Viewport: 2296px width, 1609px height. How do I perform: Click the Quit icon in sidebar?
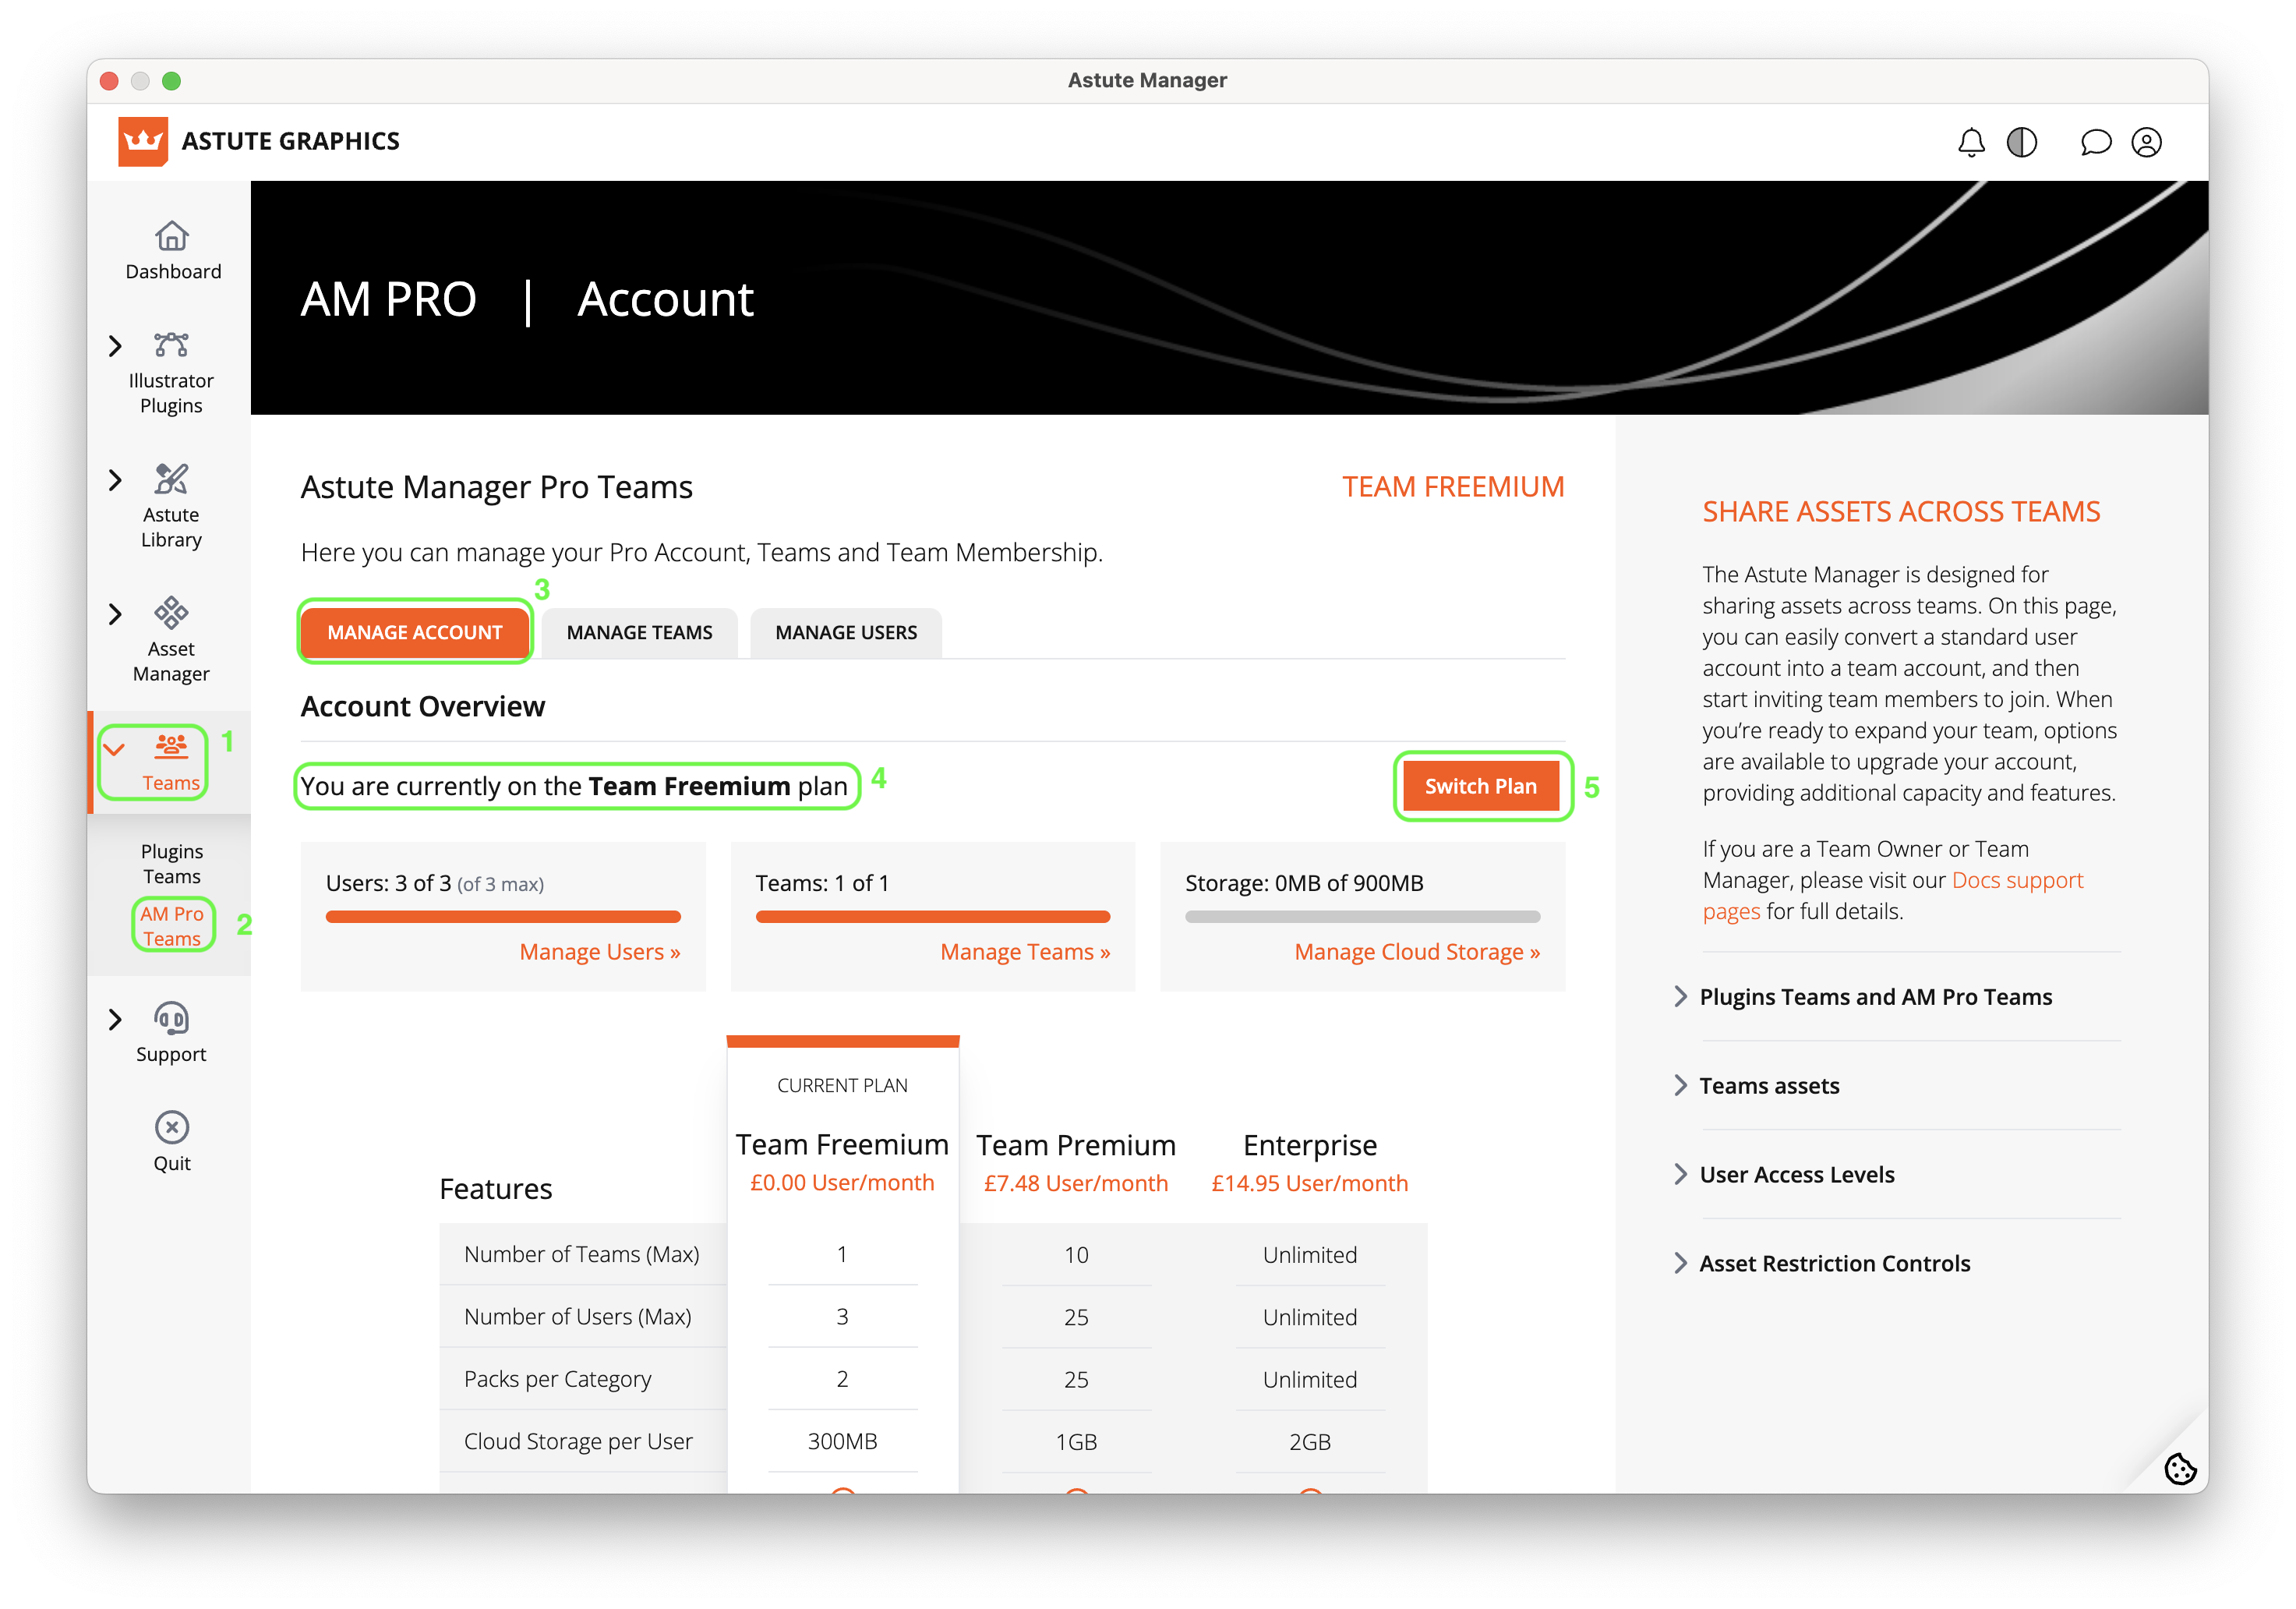click(172, 1128)
